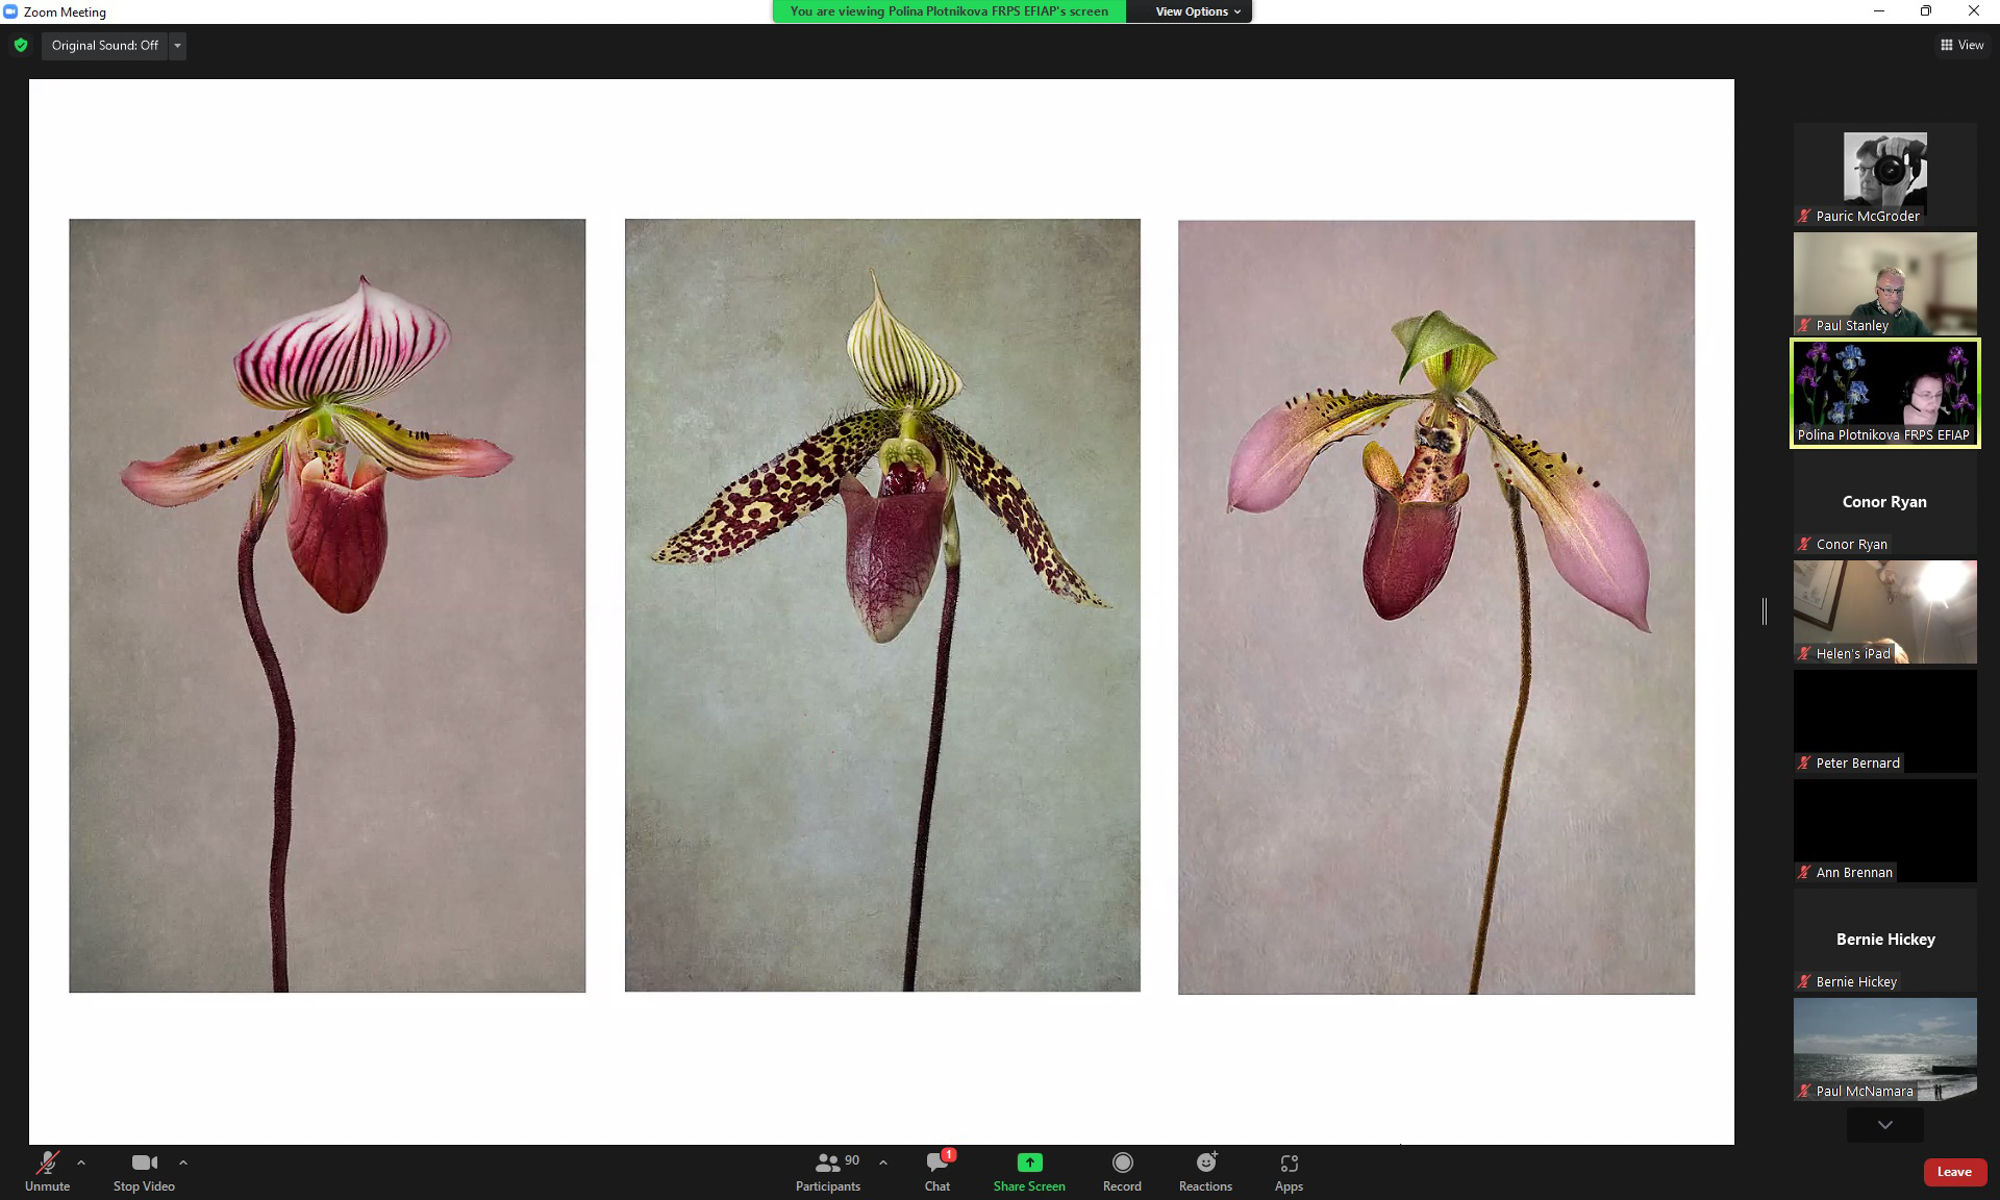Screen dimensions: 2000x1200
Task: Click muted mic icon beside Pauric McGroder
Action: pos(1805,216)
